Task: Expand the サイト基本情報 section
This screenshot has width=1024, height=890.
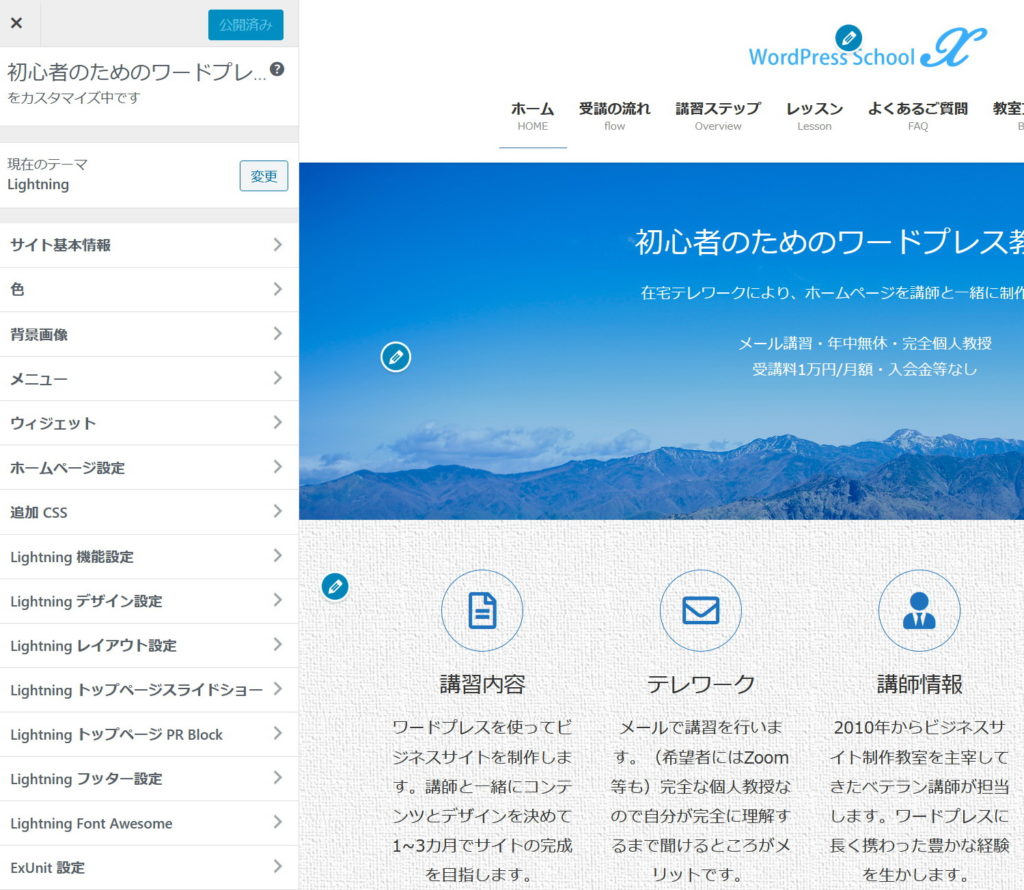Action: (149, 245)
